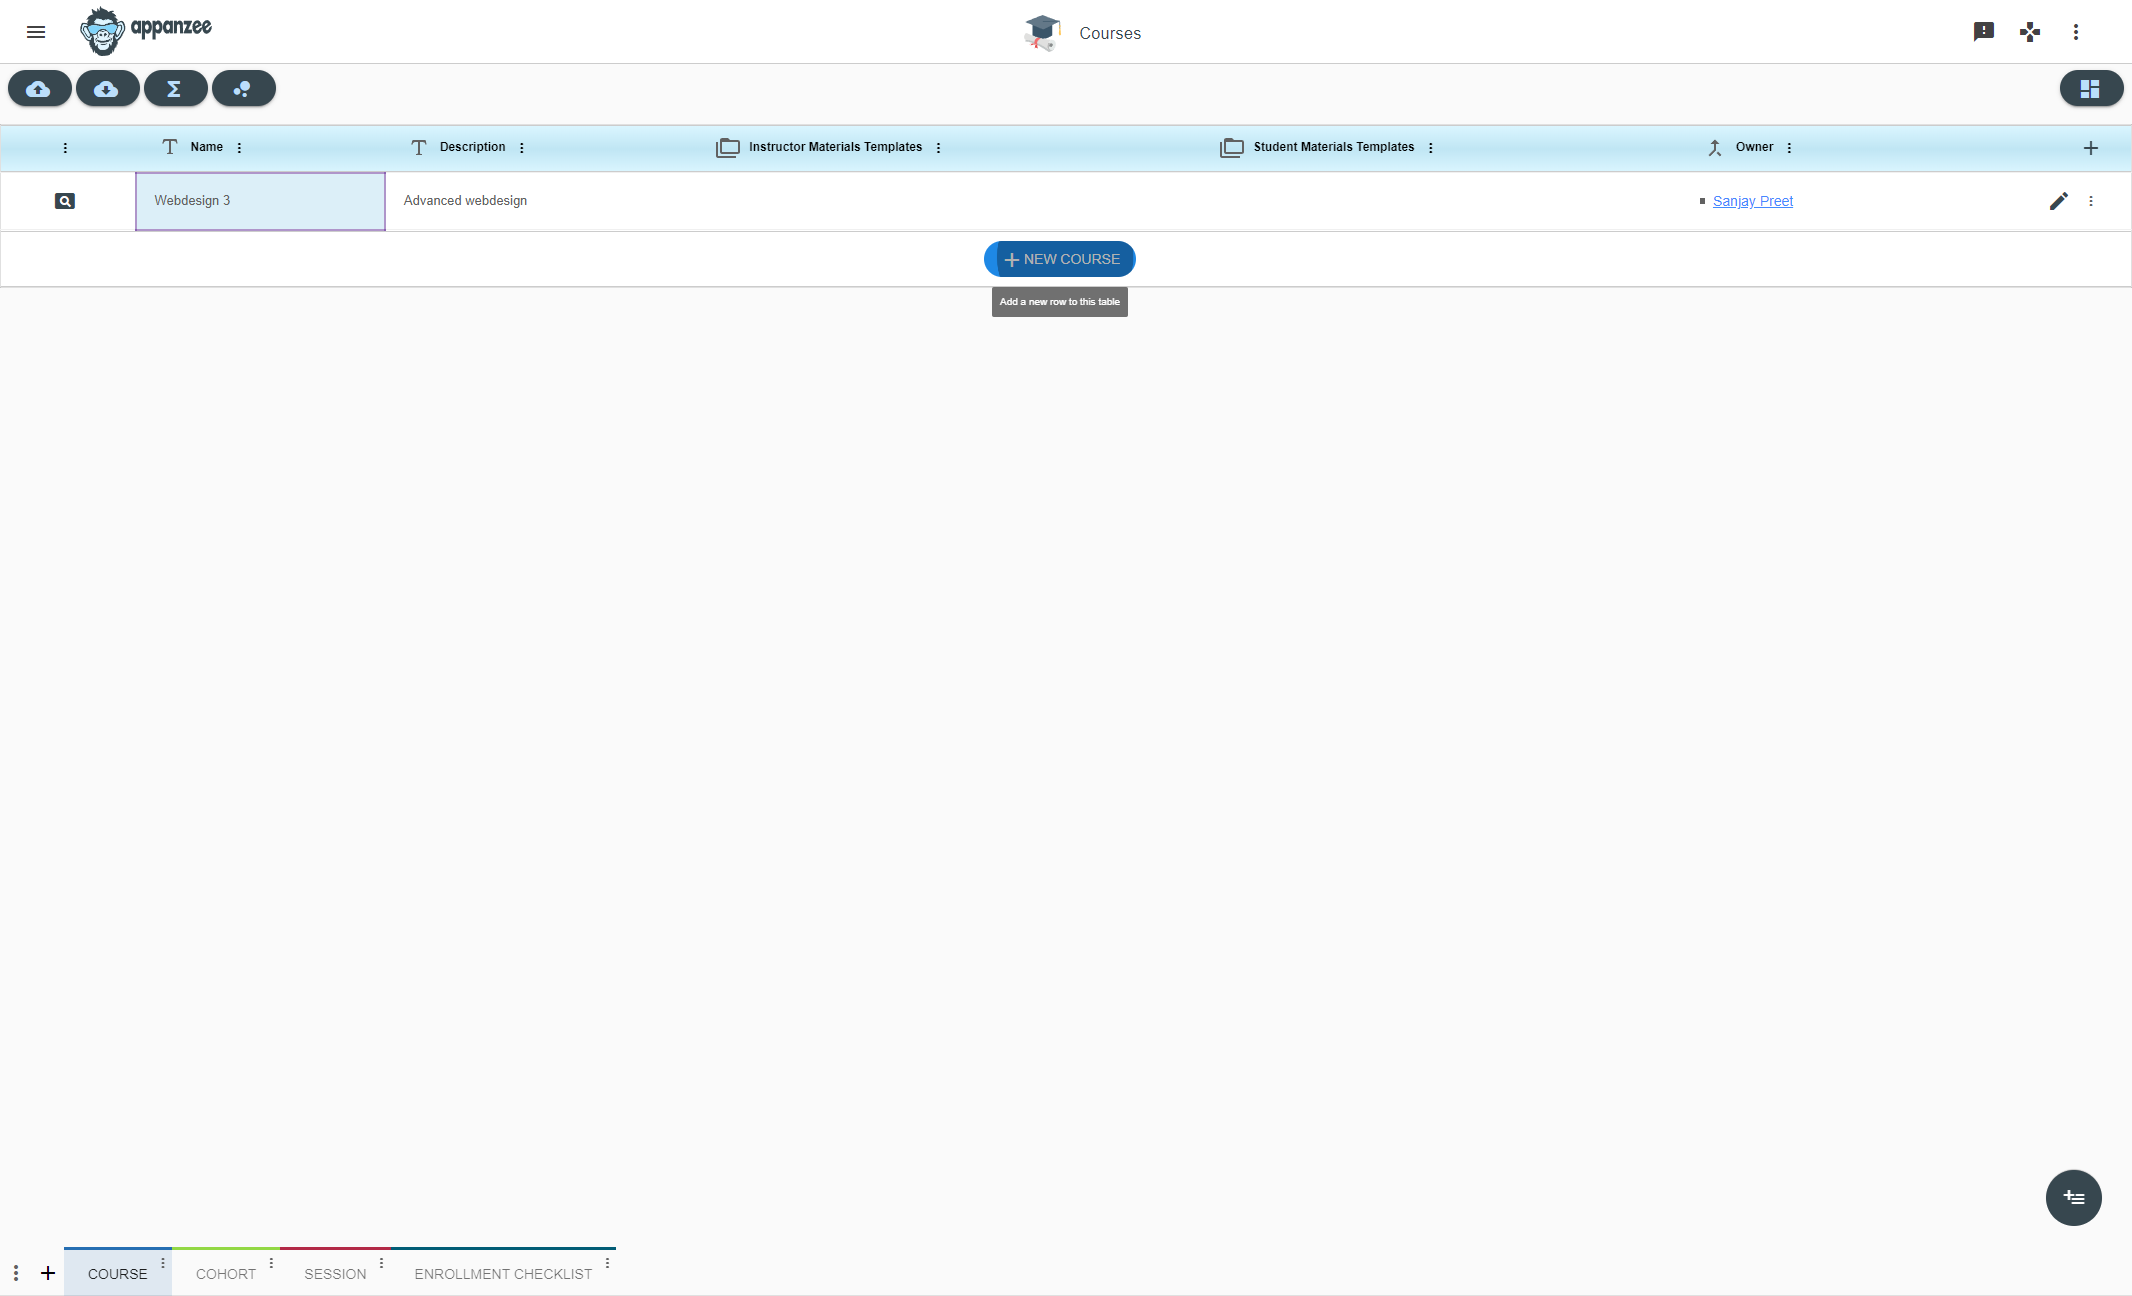Image resolution: width=2132 pixels, height=1296 pixels.
Task: Open the Name column options menu
Action: [x=240, y=148]
